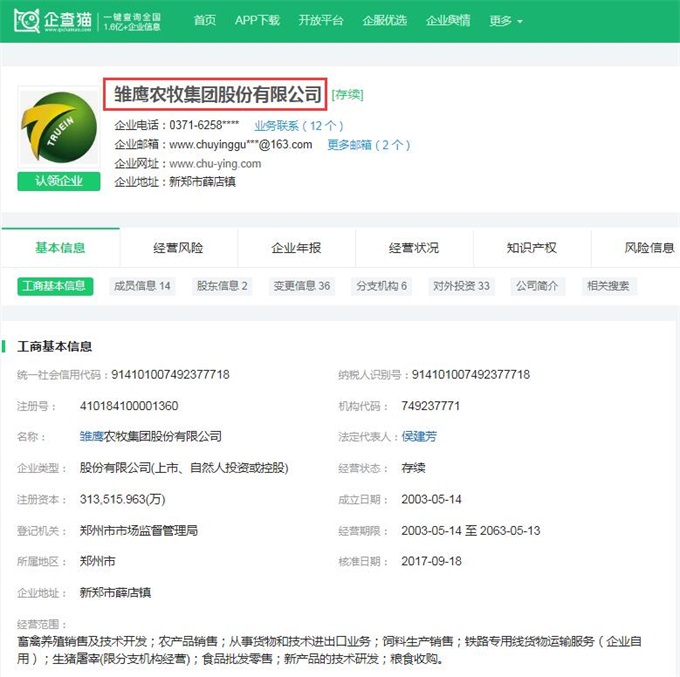Click the 认领企业 button

(x=59, y=181)
